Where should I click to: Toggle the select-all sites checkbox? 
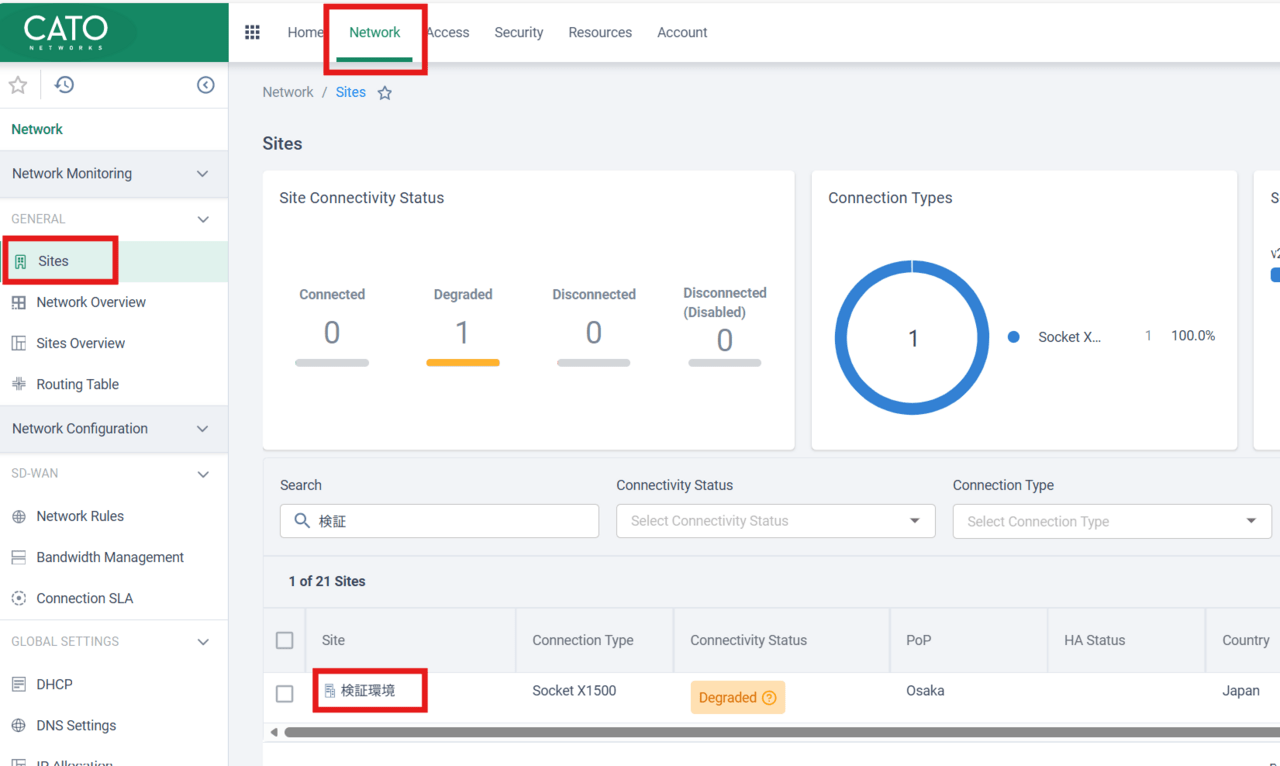pos(285,640)
